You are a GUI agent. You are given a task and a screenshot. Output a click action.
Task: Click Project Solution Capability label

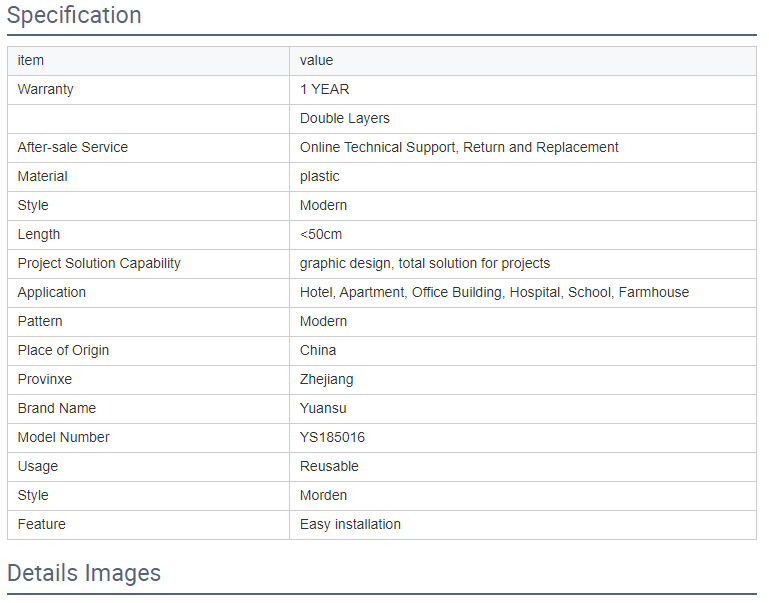coord(99,264)
